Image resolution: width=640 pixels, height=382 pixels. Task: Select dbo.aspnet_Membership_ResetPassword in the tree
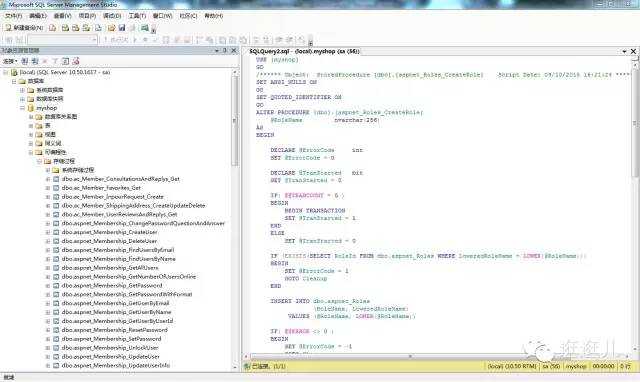tap(114, 330)
